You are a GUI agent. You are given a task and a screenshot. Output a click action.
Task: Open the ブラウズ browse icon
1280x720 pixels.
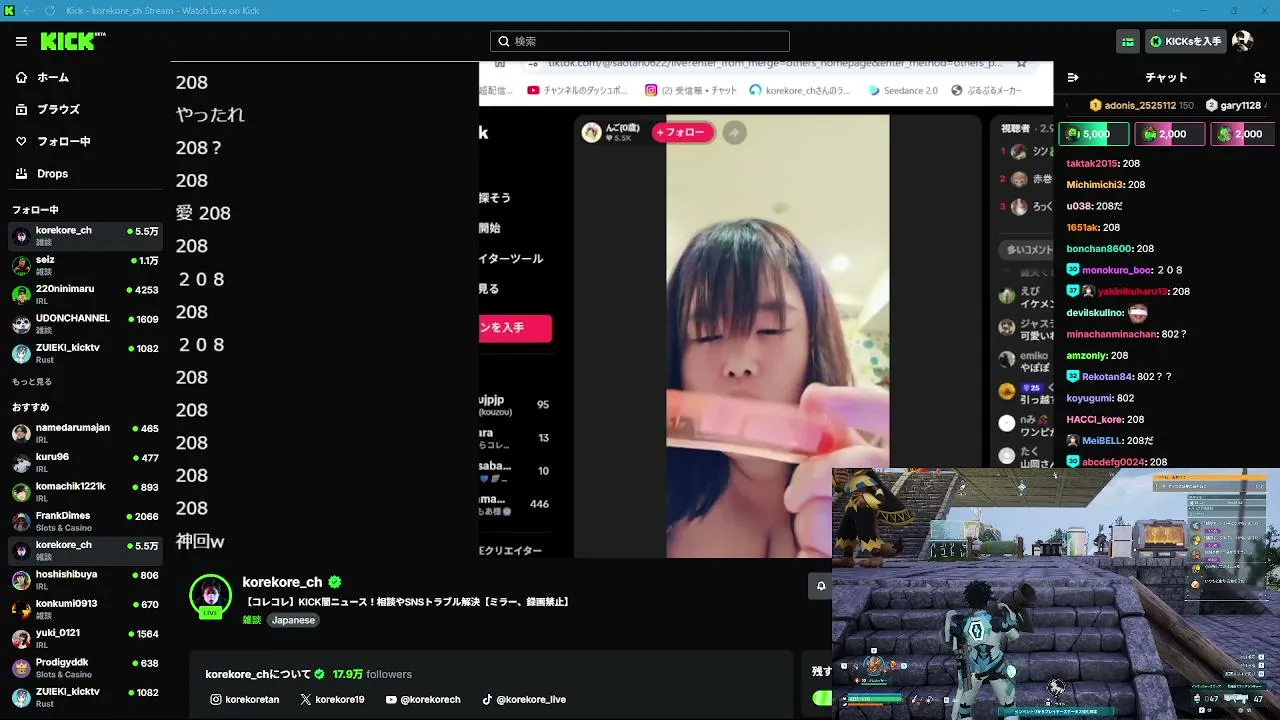click(21, 109)
